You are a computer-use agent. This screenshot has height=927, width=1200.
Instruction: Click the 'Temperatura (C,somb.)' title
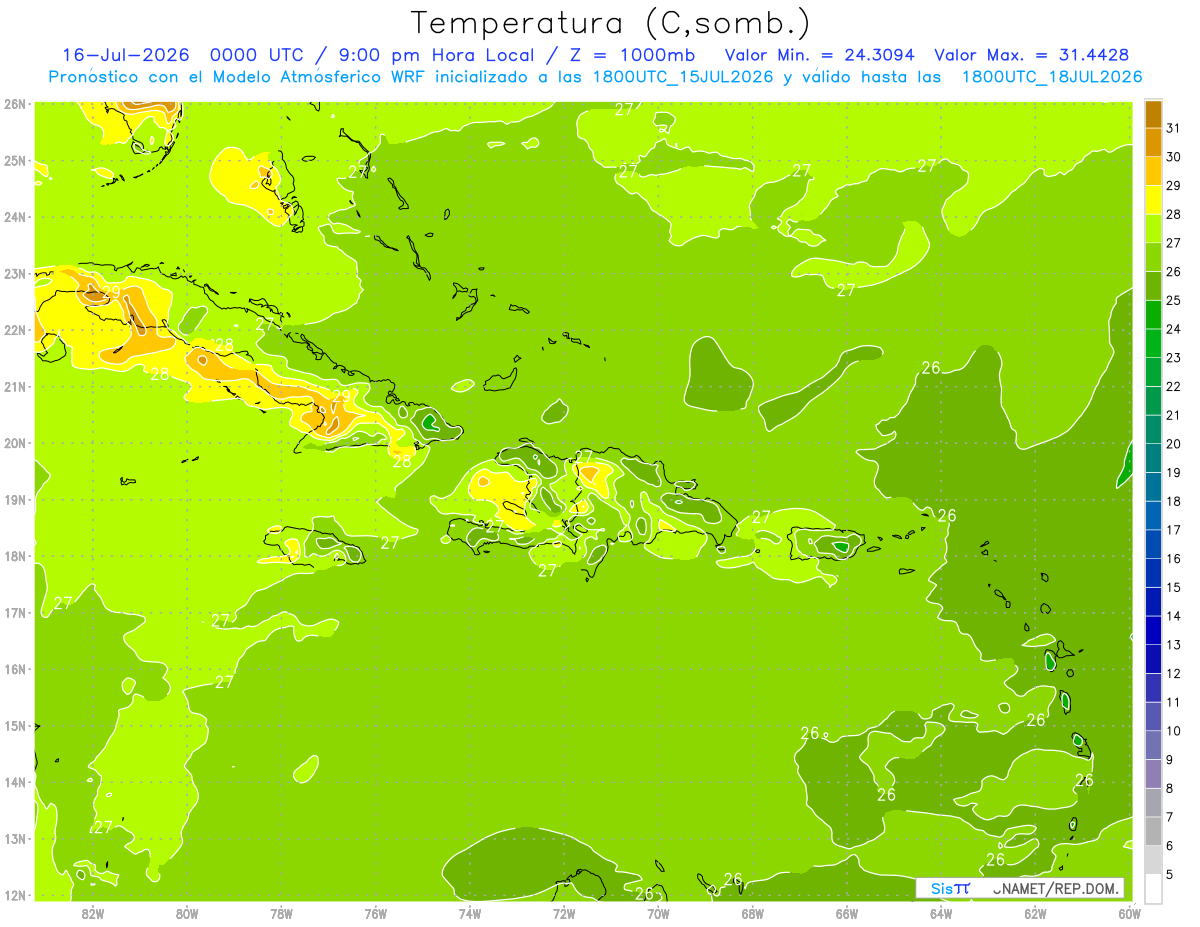(610, 23)
